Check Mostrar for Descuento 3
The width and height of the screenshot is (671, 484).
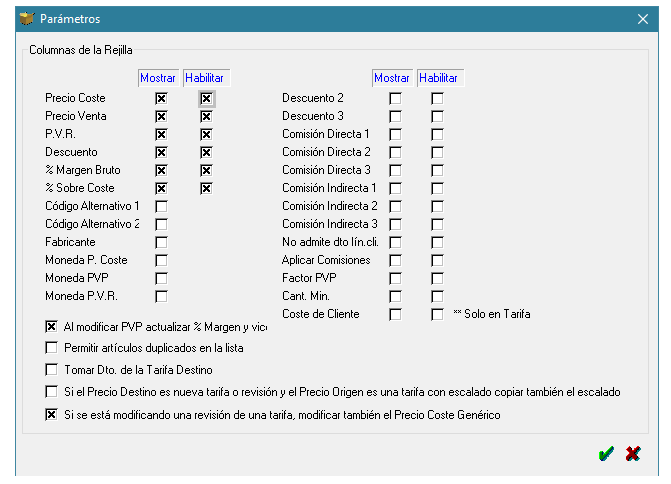[395, 116]
